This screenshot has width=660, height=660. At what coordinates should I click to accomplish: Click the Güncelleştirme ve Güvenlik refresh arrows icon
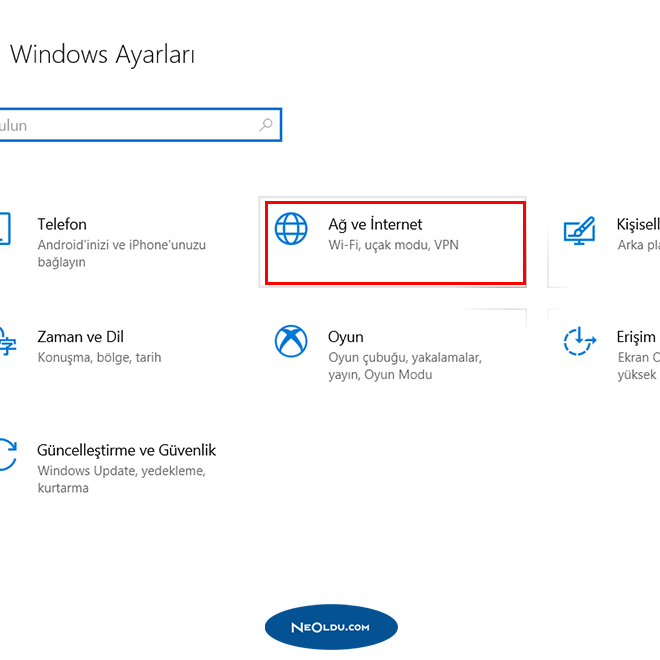(x=6, y=455)
